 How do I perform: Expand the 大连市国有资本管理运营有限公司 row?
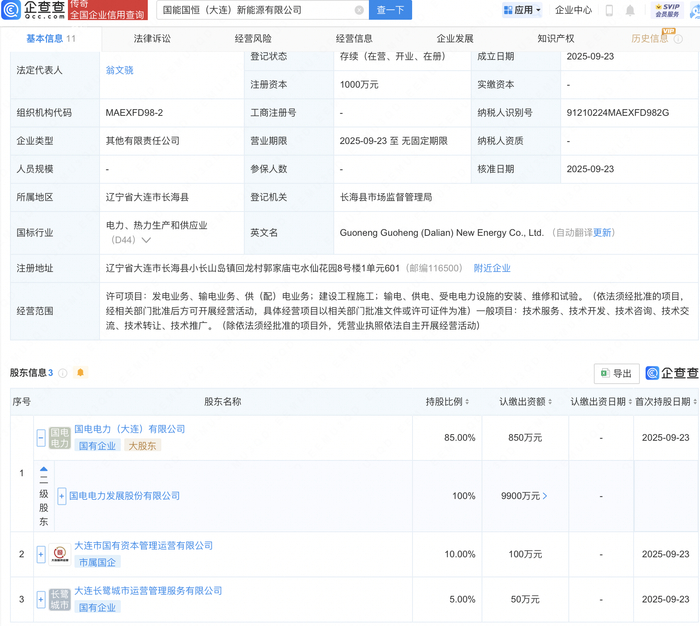[41, 554]
